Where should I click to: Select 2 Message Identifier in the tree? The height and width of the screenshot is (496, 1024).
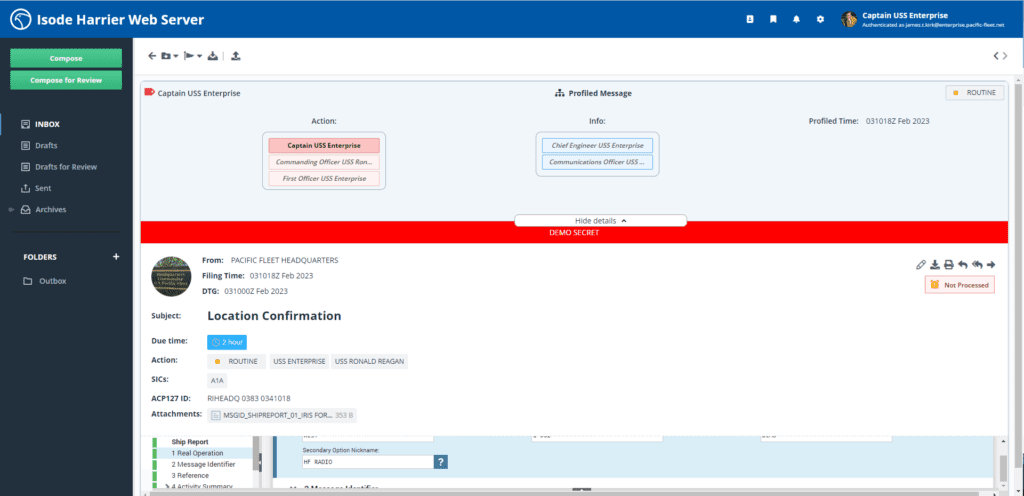click(x=202, y=464)
